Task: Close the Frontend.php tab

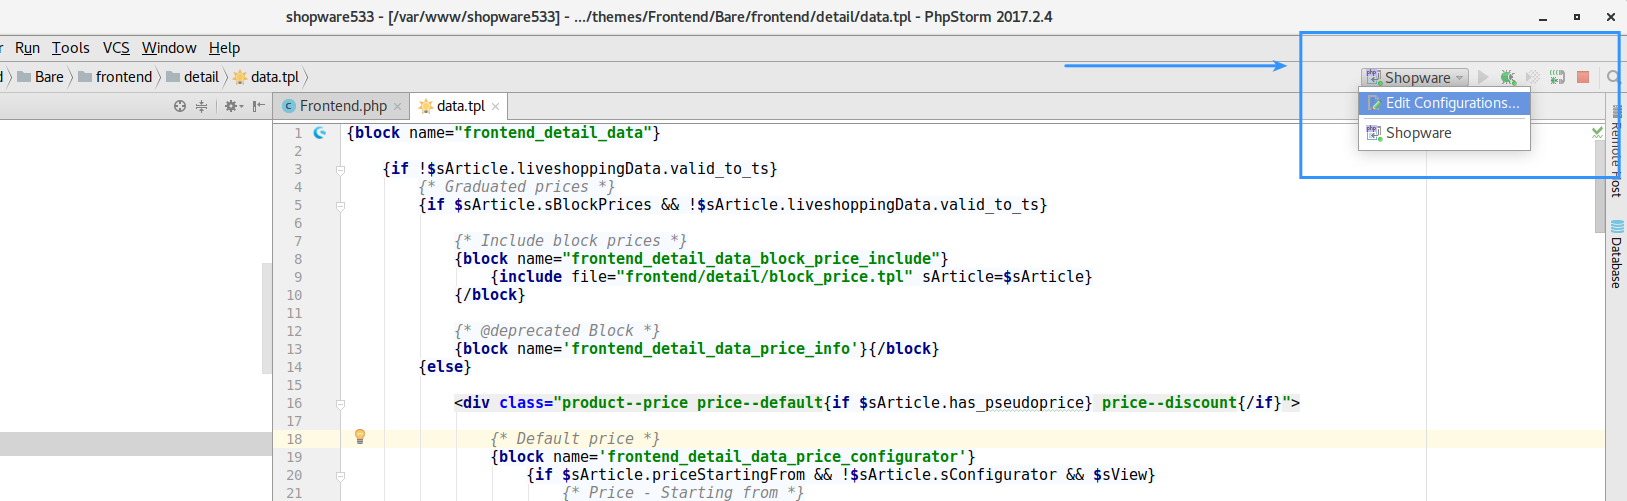Action: tap(398, 106)
